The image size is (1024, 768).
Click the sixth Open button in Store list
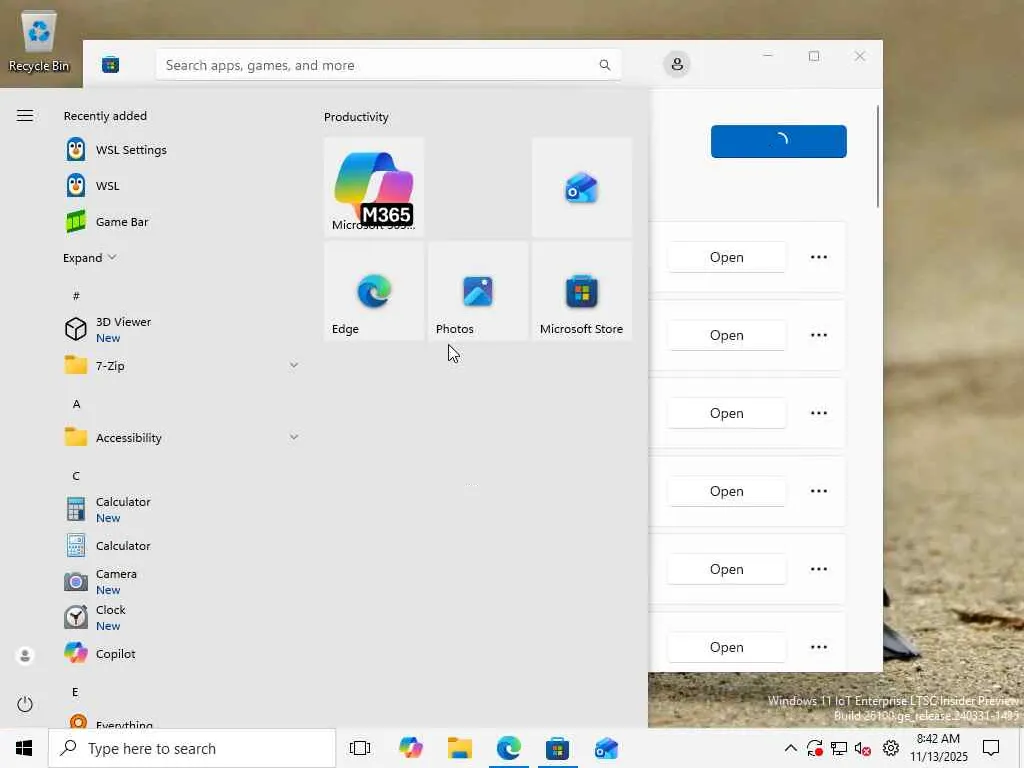pyautogui.click(x=727, y=647)
